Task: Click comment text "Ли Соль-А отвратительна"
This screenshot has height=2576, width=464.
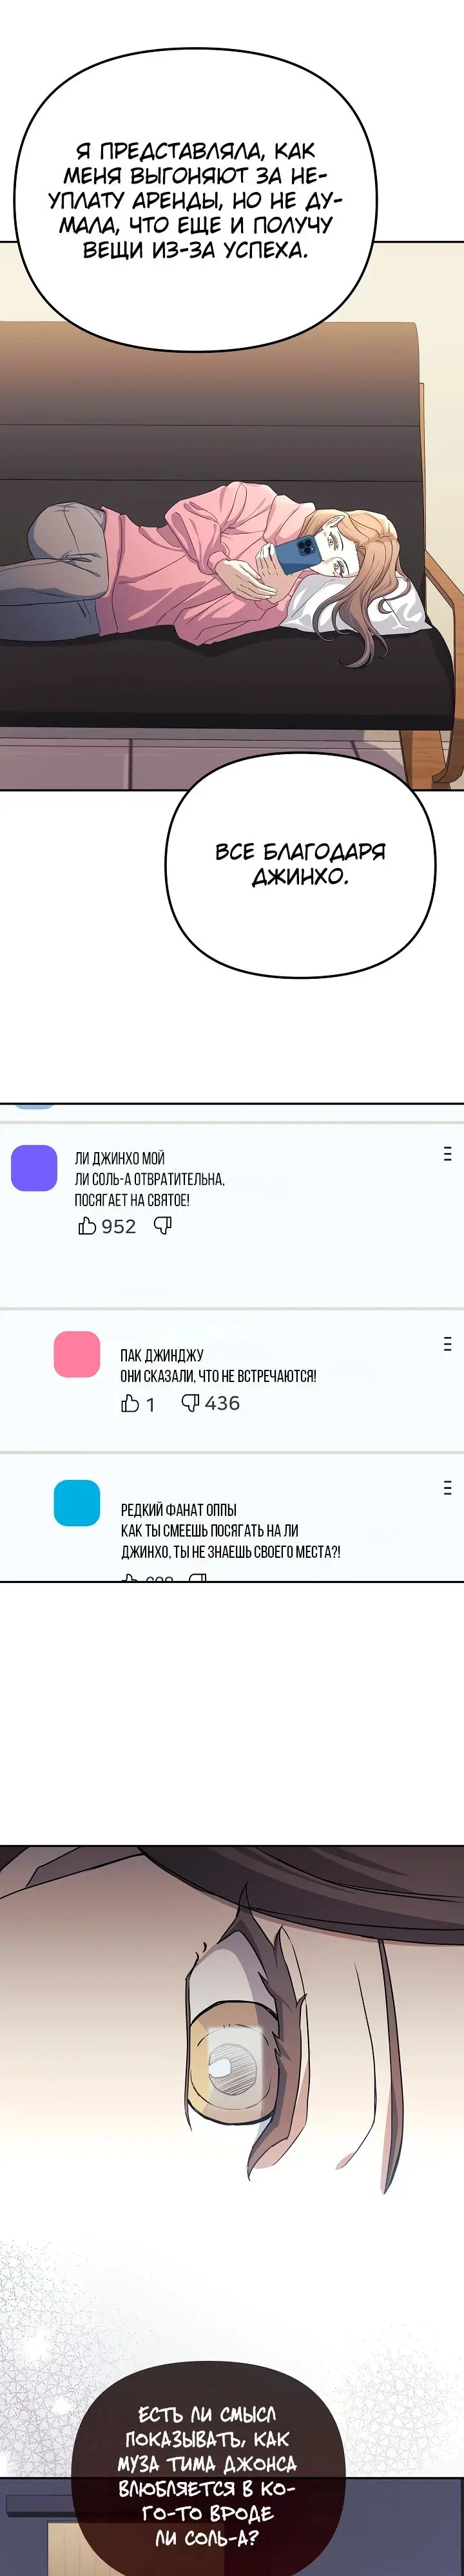Action: (149, 1179)
